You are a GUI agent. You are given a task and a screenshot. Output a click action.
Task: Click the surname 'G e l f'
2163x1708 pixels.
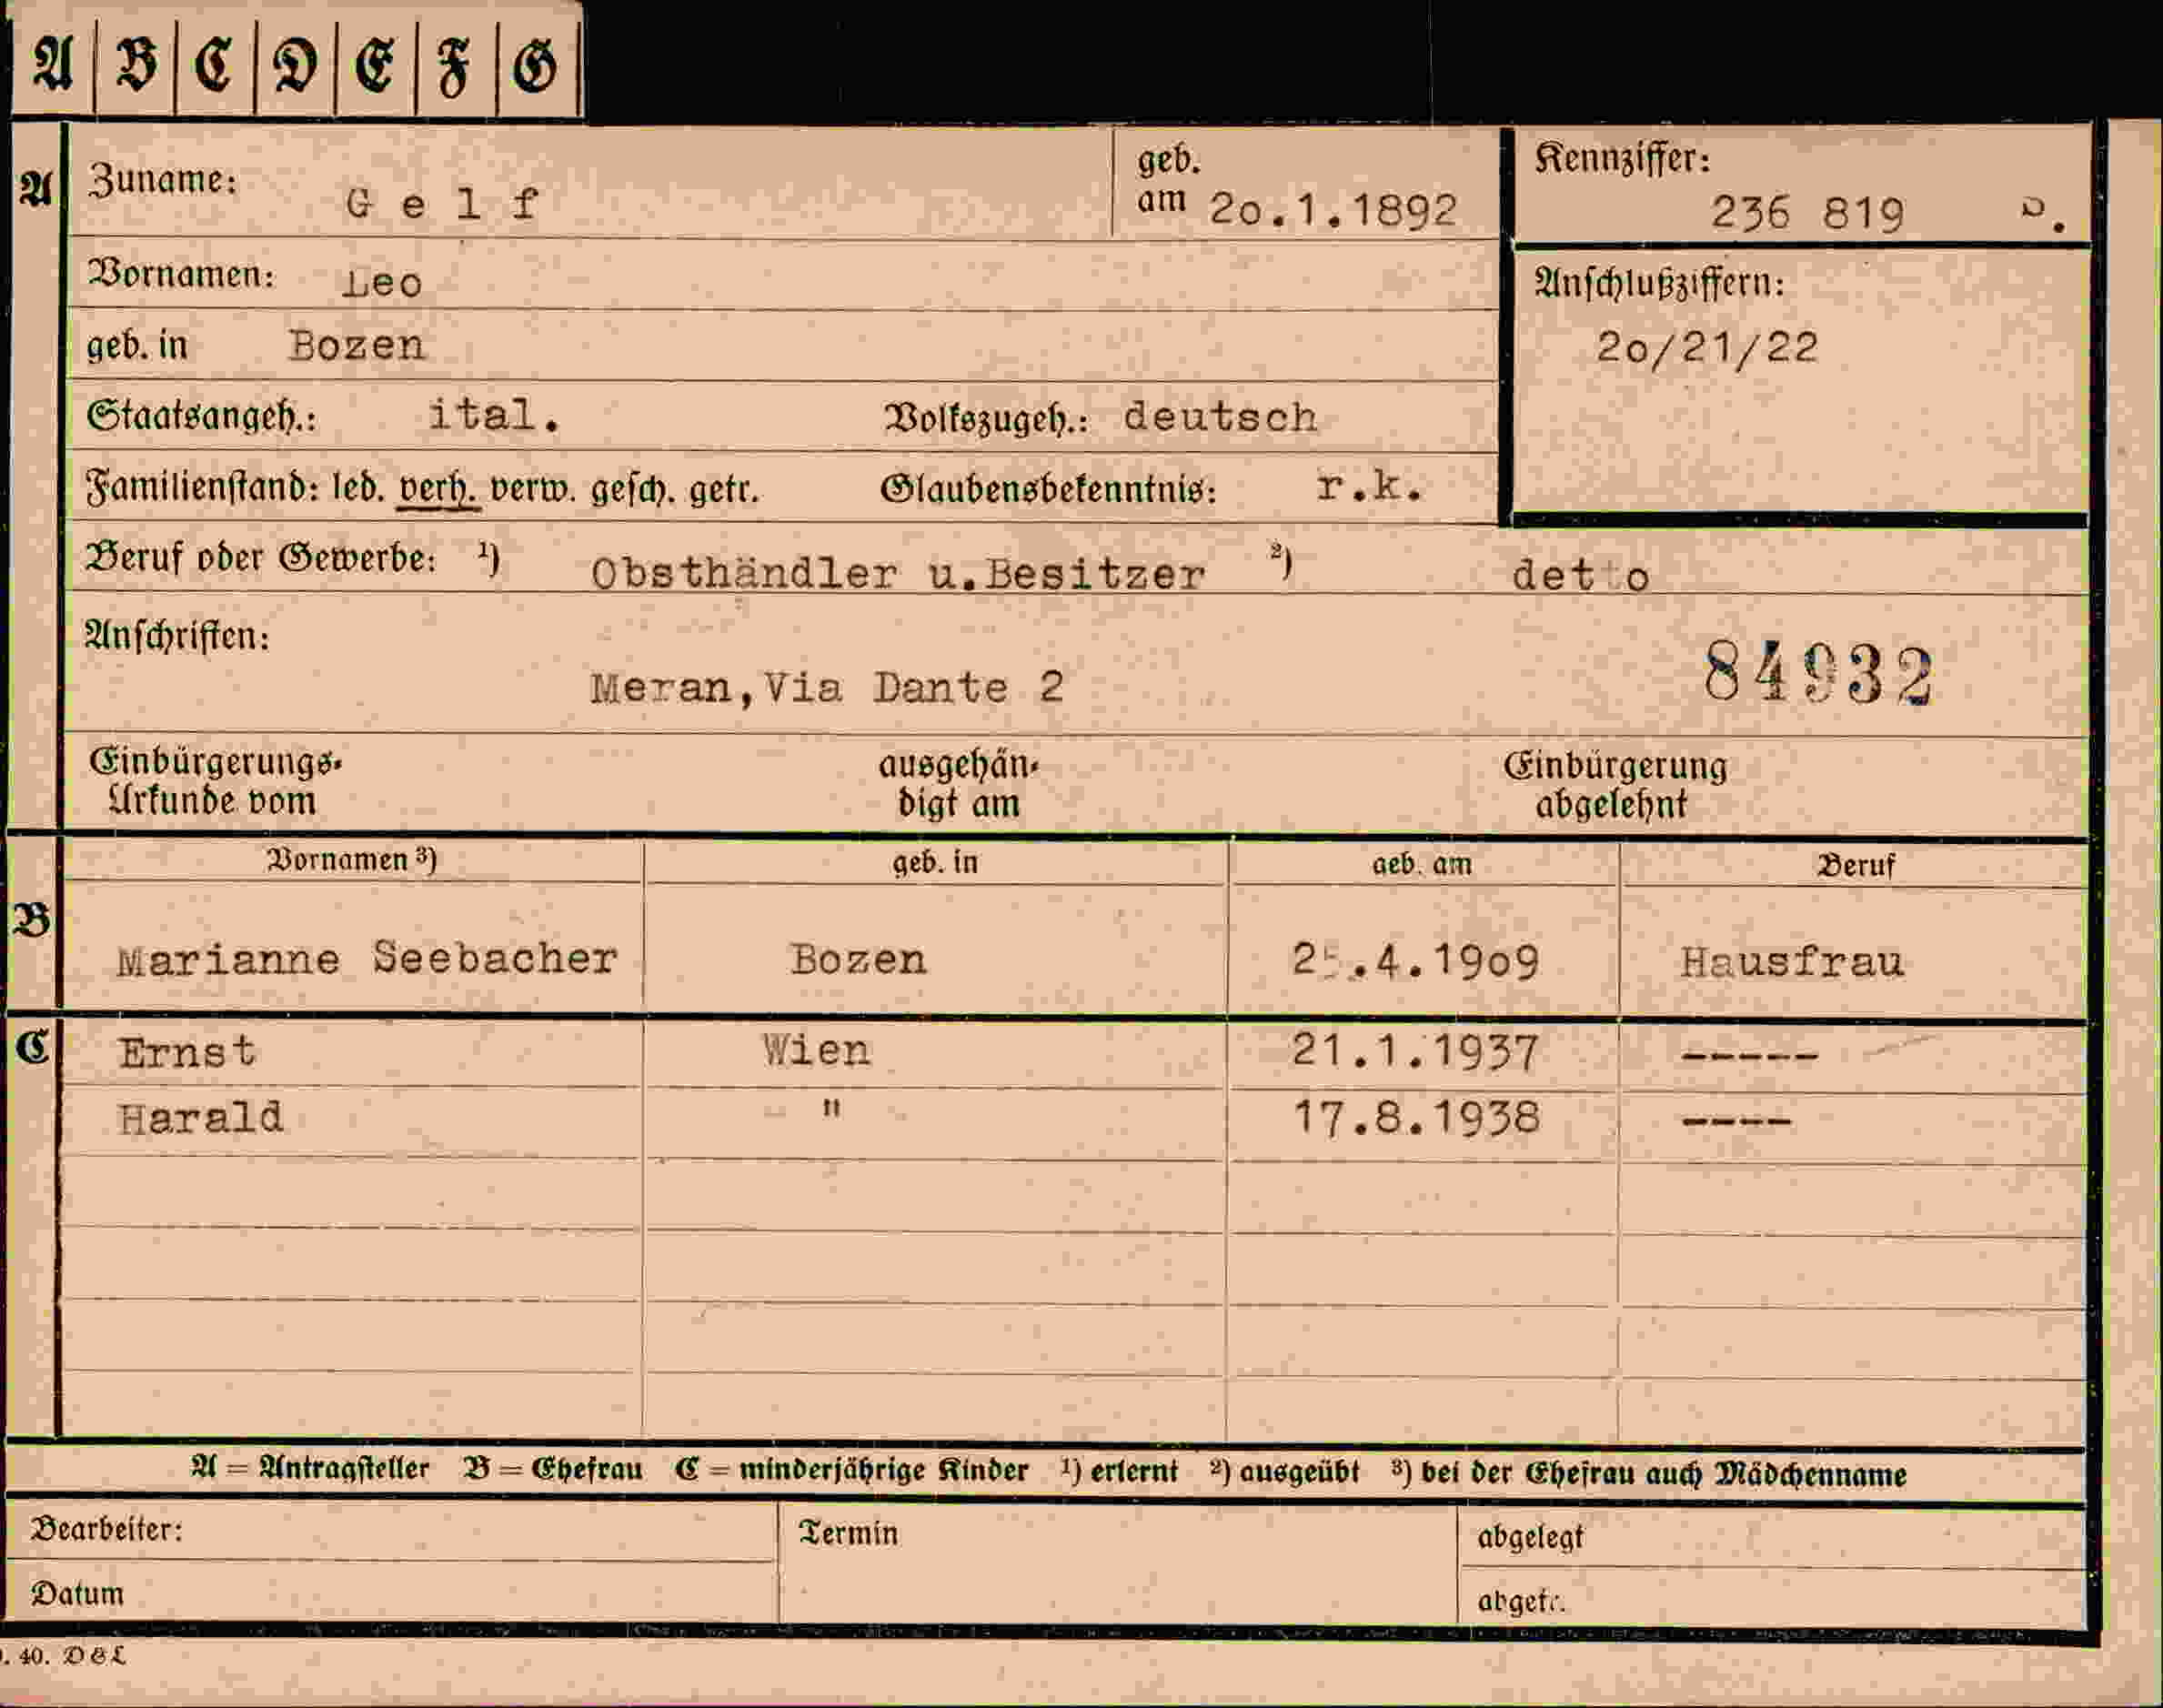click(x=441, y=205)
